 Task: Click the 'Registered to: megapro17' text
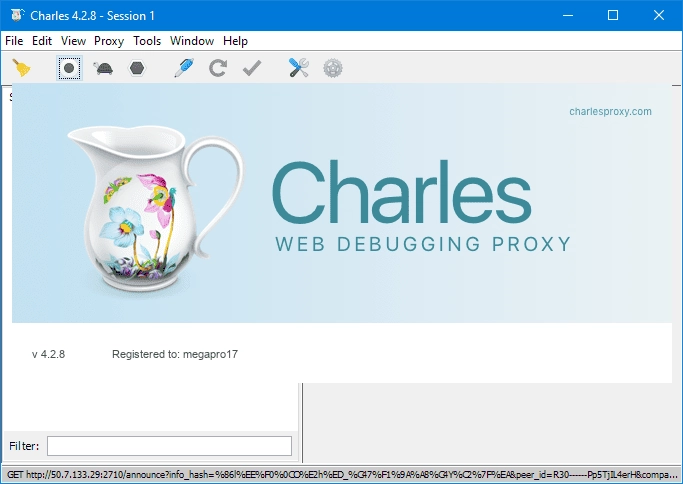175,354
